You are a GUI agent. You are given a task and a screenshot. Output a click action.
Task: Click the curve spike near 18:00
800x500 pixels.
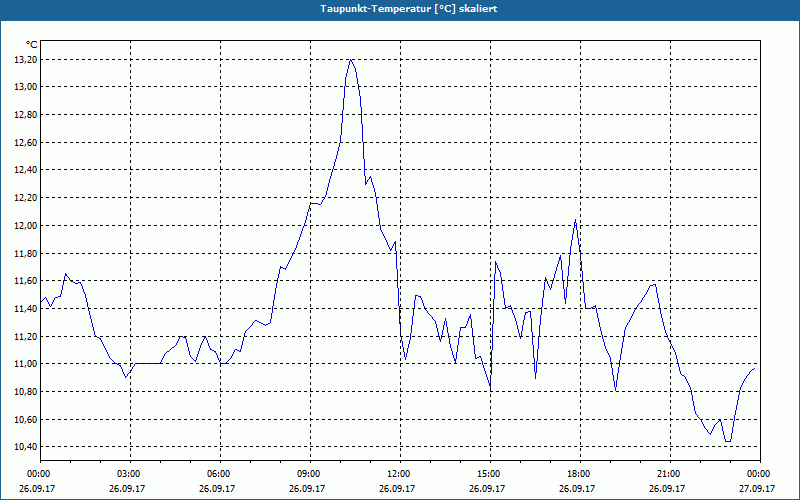pos(576,220)
